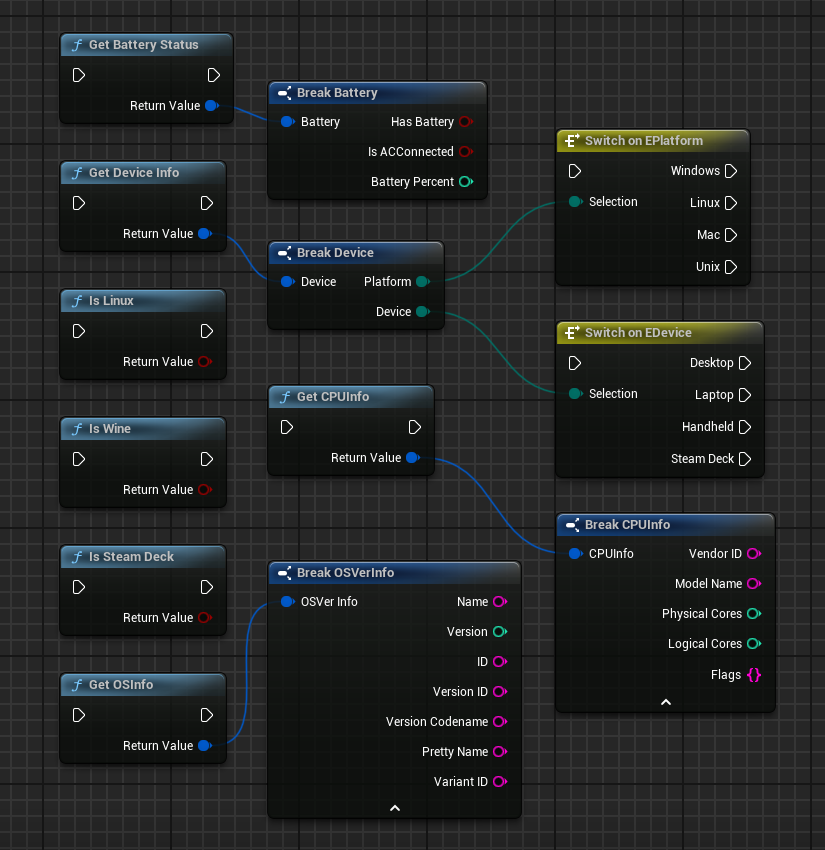Select the Break CPUInfo node title
825x850 pixels.
[x=627, y=525]
